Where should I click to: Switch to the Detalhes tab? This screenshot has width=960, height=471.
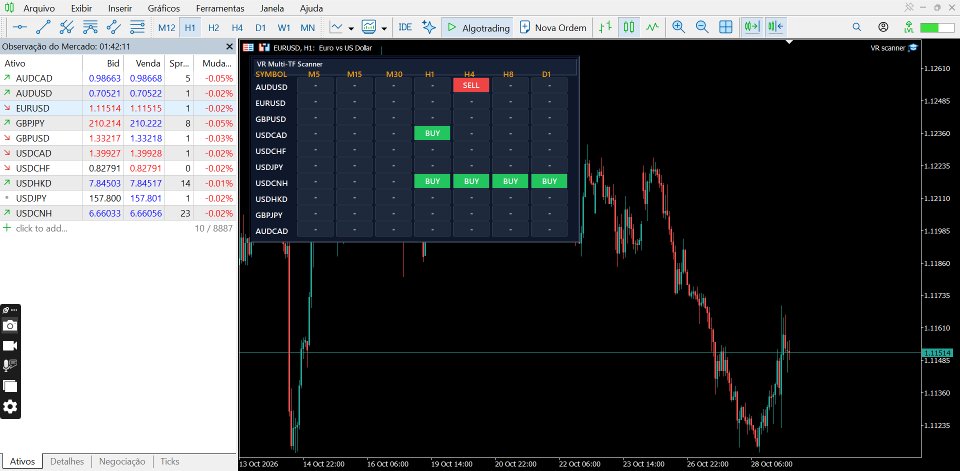click(67, 461)
